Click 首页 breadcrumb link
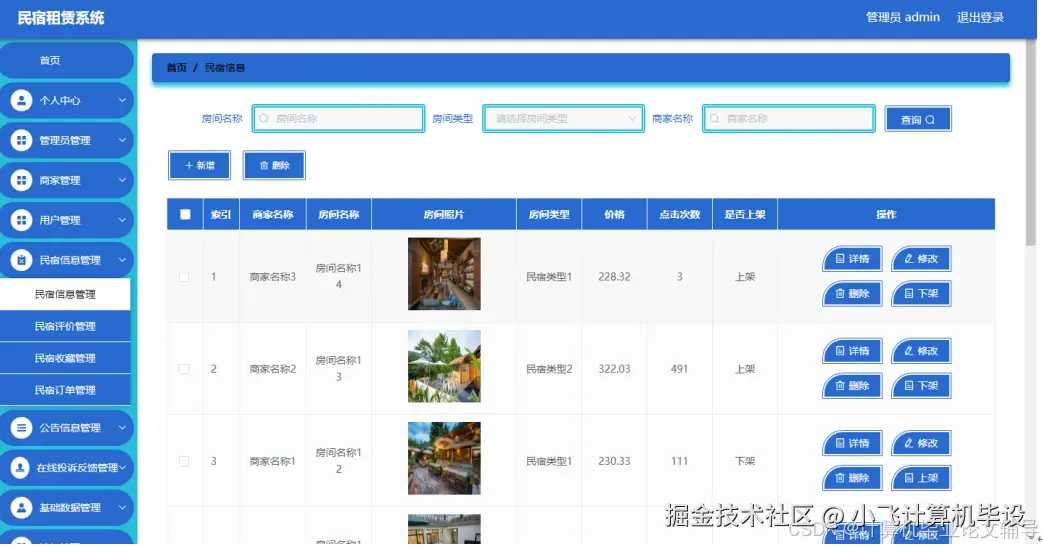The width and height of the screenshot is (1043, 547). point(176,68)
